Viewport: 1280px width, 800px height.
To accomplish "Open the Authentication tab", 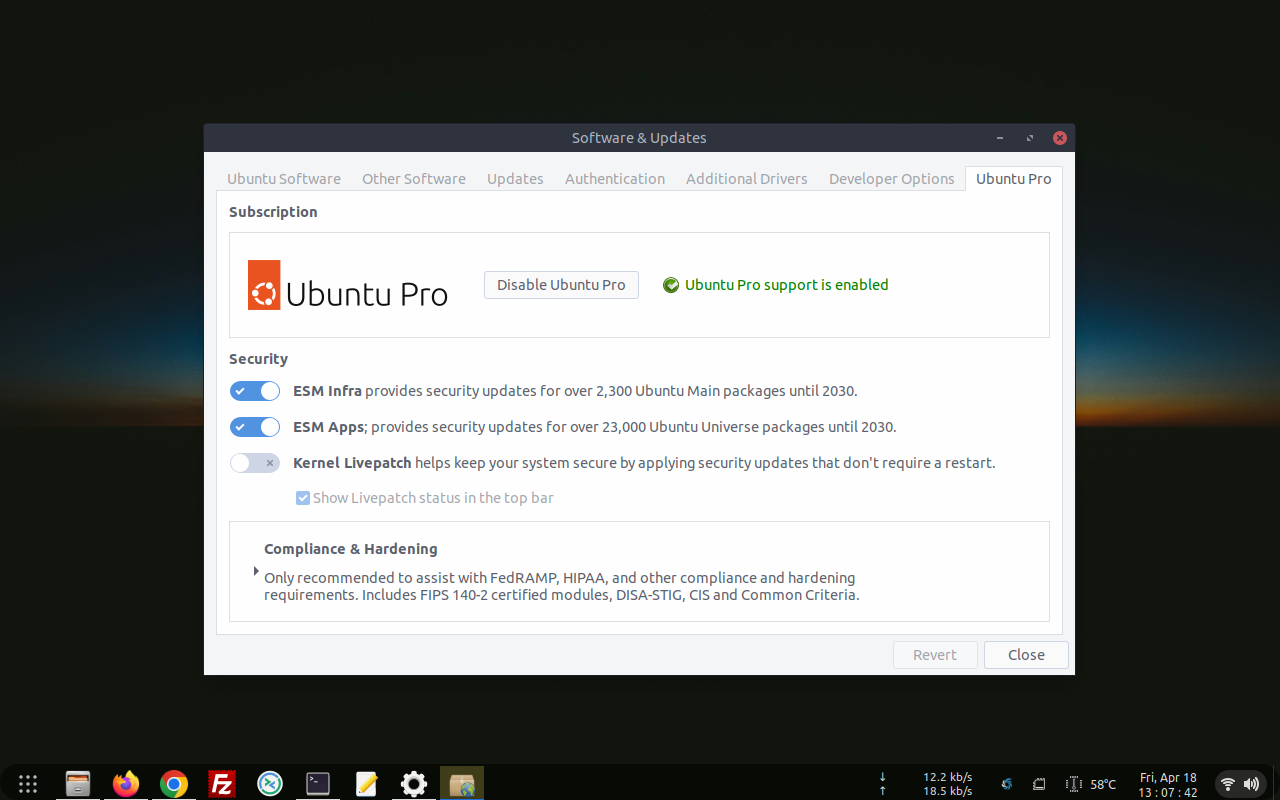I will click(x=615, y=179).
